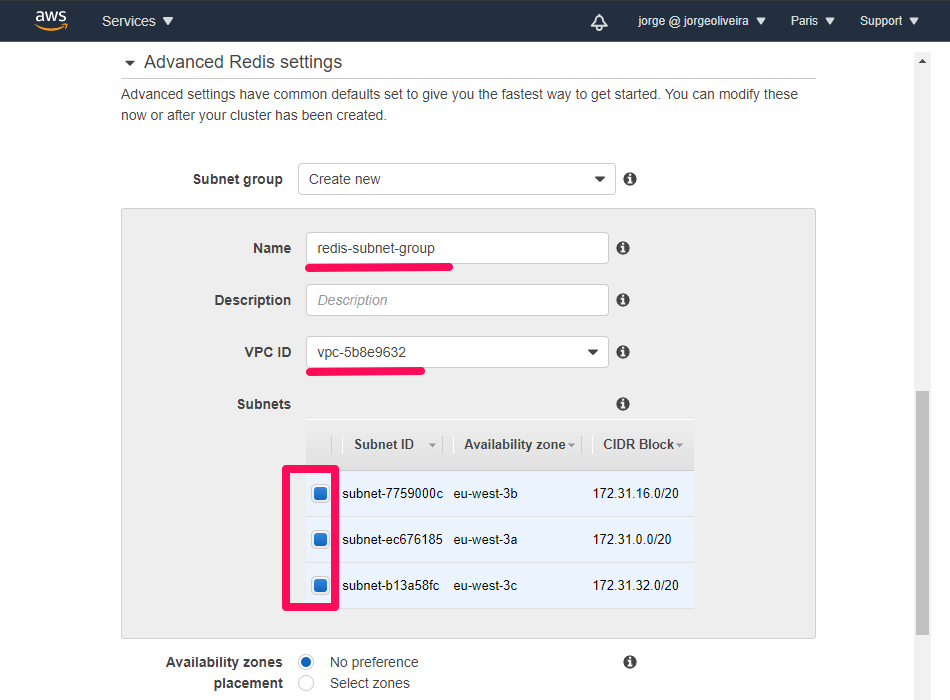Click the Description input field
950x700 pixels.
coord(457,300)
